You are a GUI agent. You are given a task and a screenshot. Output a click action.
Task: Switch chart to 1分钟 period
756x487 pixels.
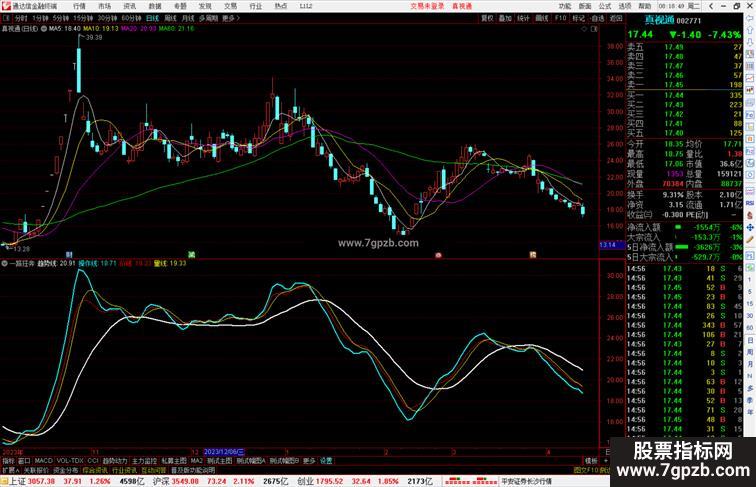pyautogui.click(x=40, y=18)
